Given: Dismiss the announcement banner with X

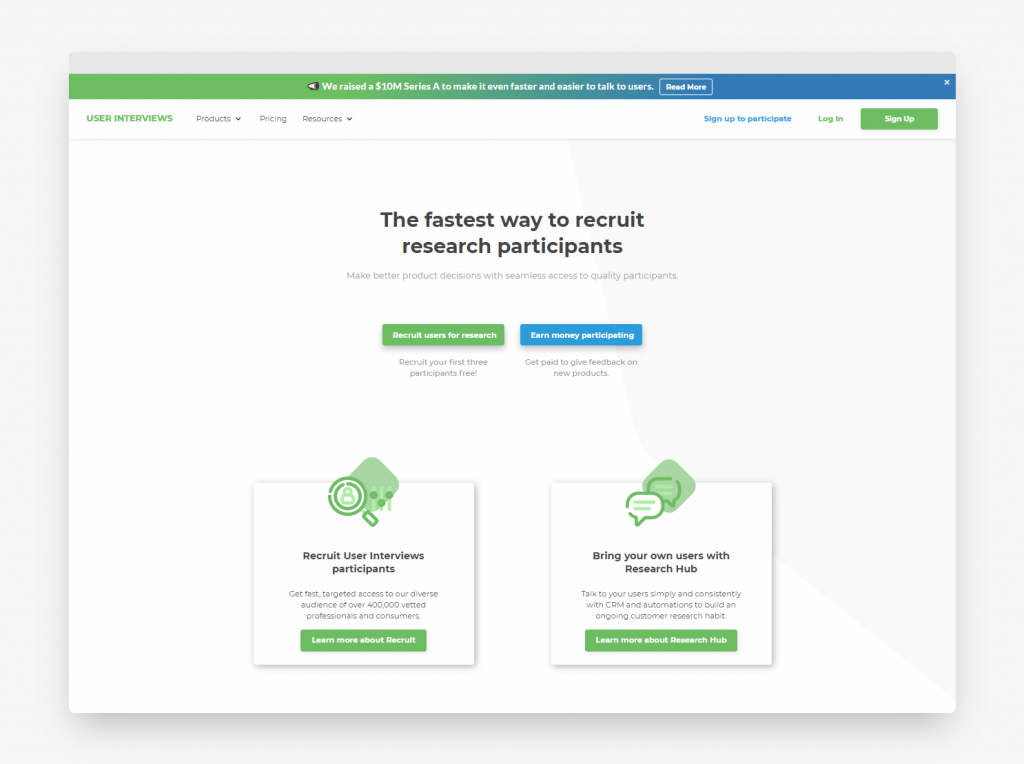Looking at the screenshot, I should point(946,82).
